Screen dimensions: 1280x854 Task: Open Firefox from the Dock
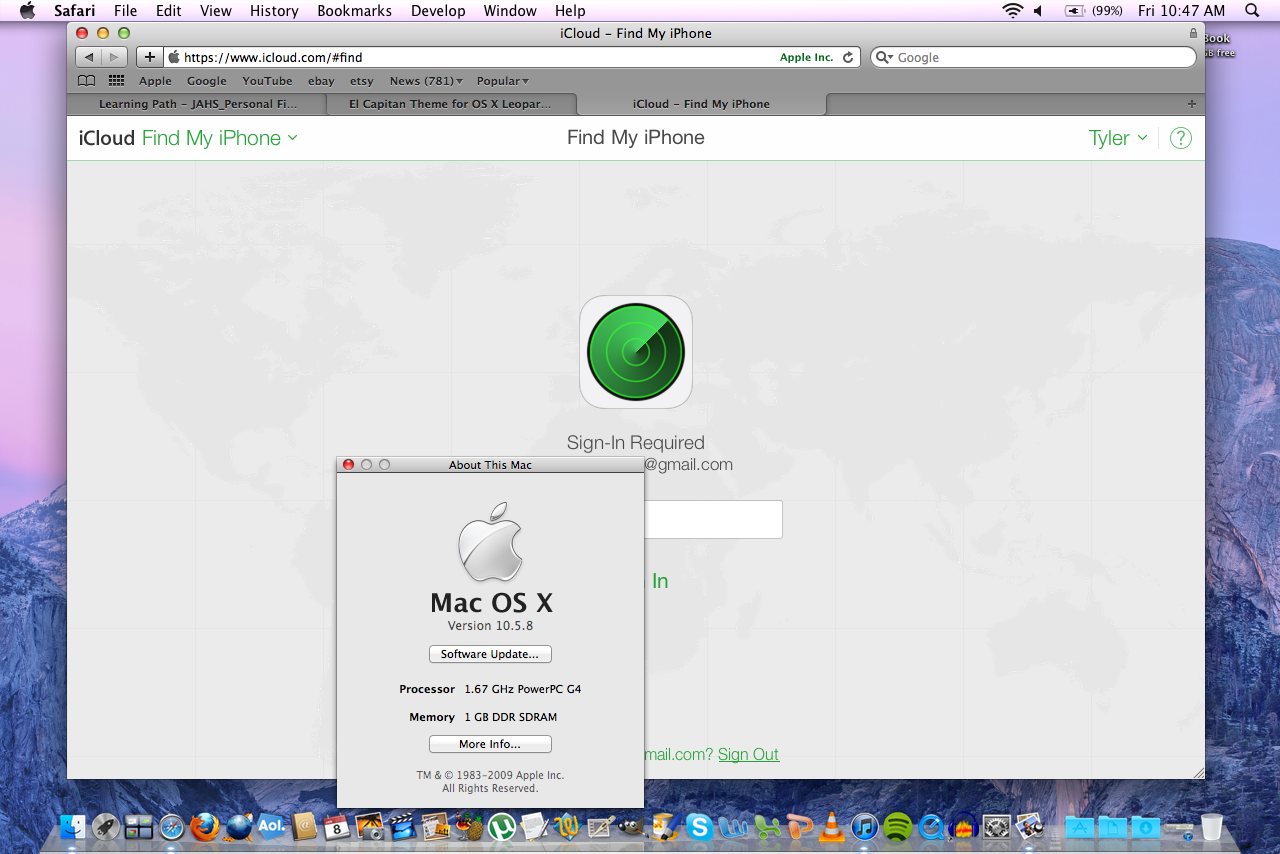coord(205,827)
